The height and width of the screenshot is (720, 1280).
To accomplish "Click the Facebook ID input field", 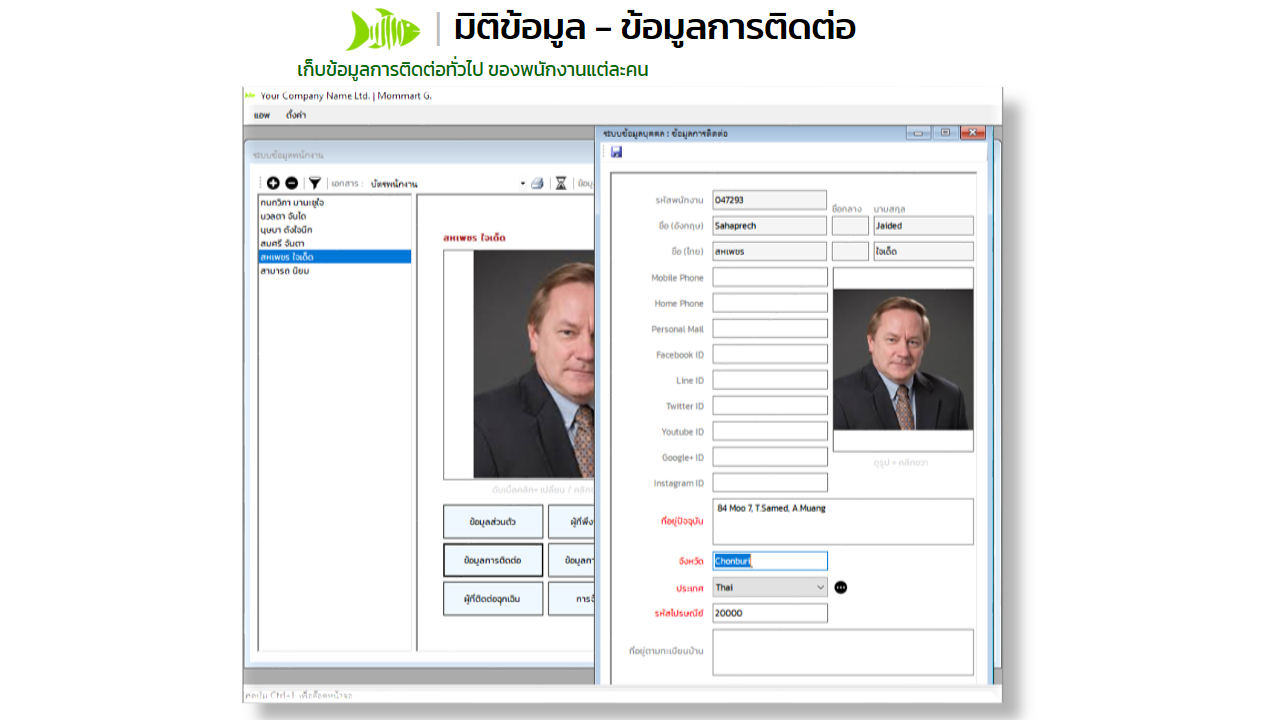I will 770,354.
